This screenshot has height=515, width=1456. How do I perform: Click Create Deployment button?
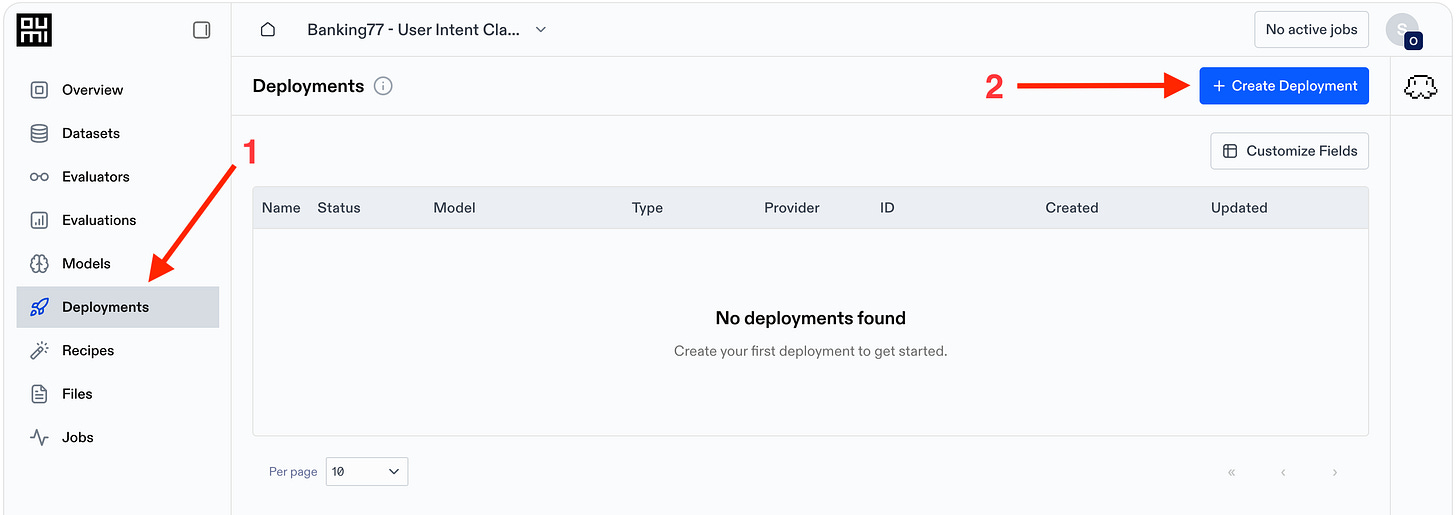(x=1284, y=86)
